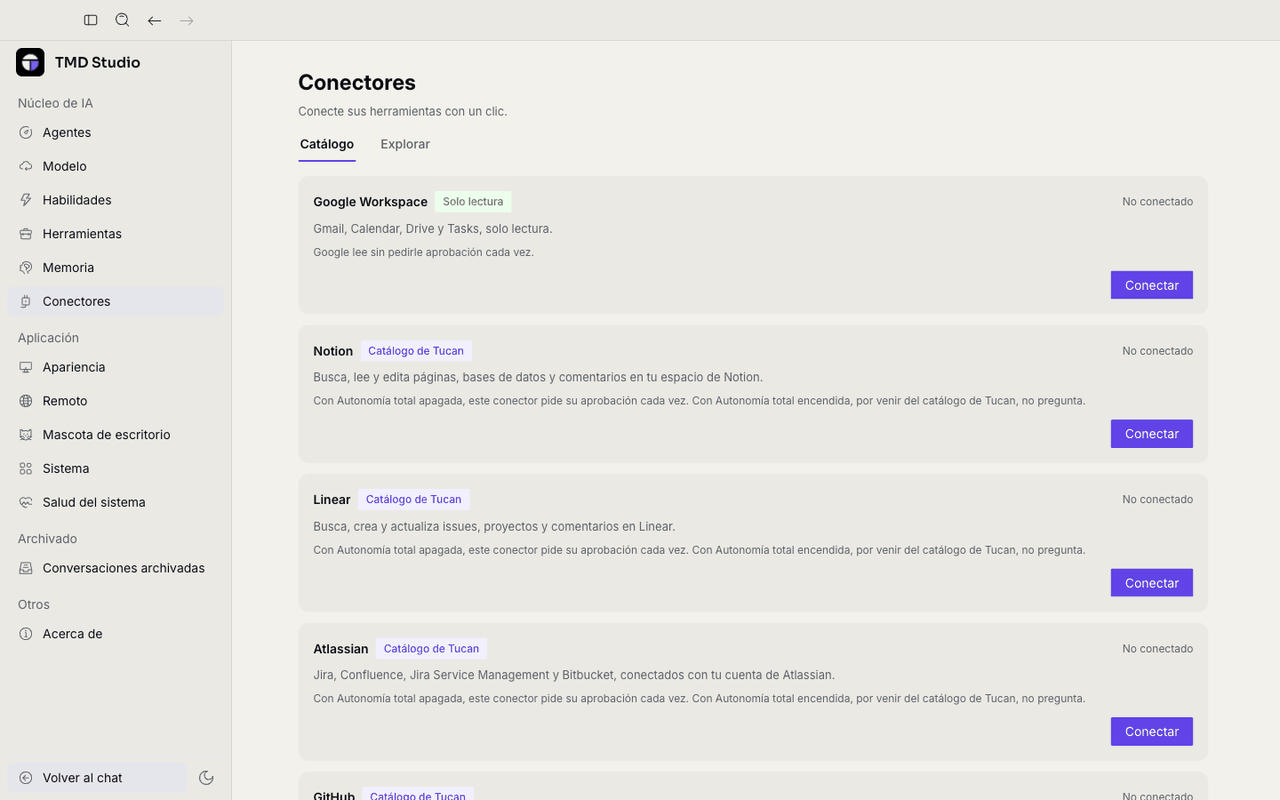Switch to the Explorar tab

click(x=405, y=144)
